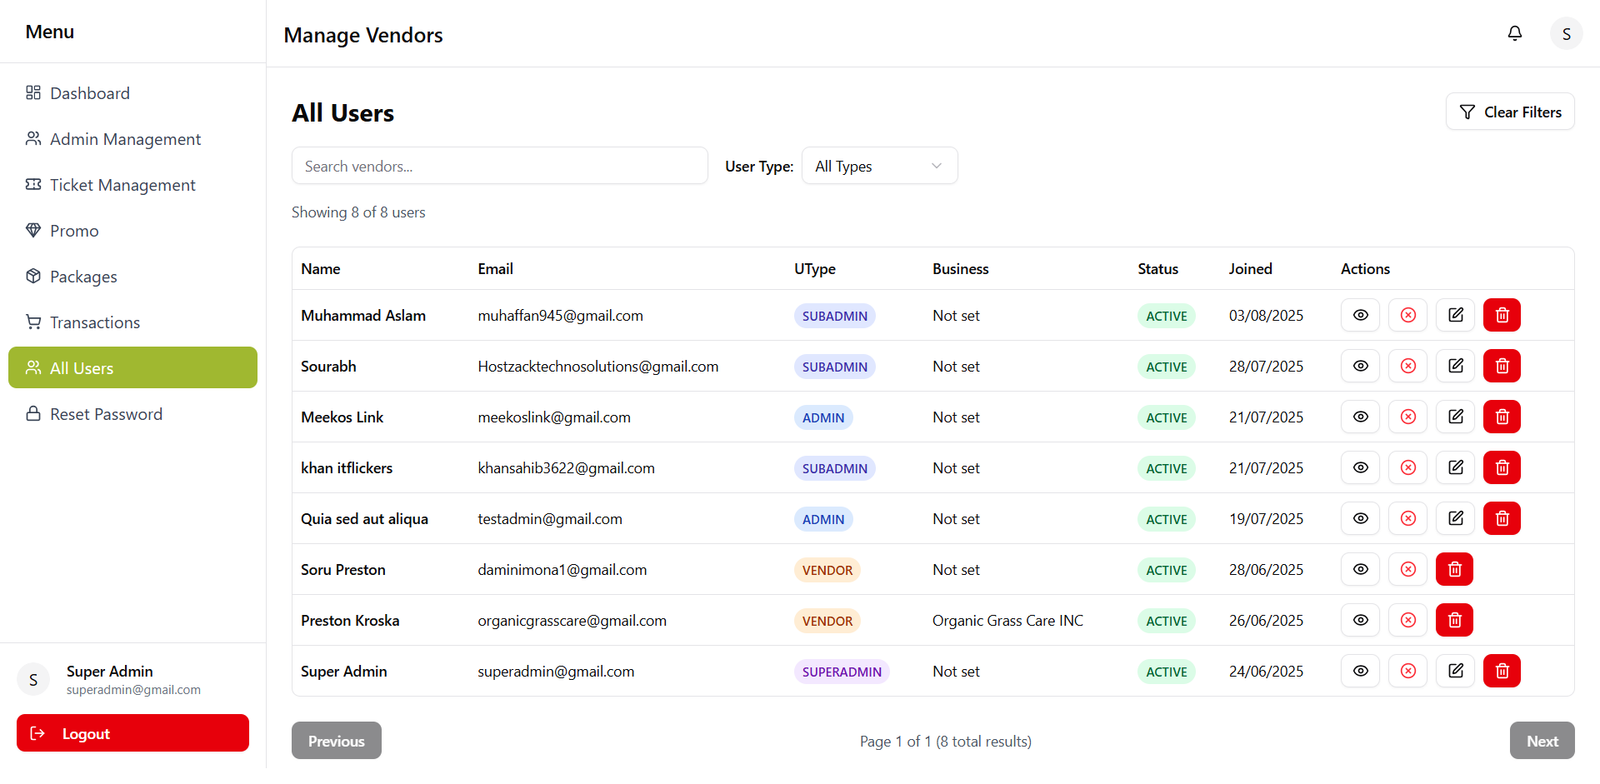
Task: Click the notification bell icon
Action: [1515, 33]
